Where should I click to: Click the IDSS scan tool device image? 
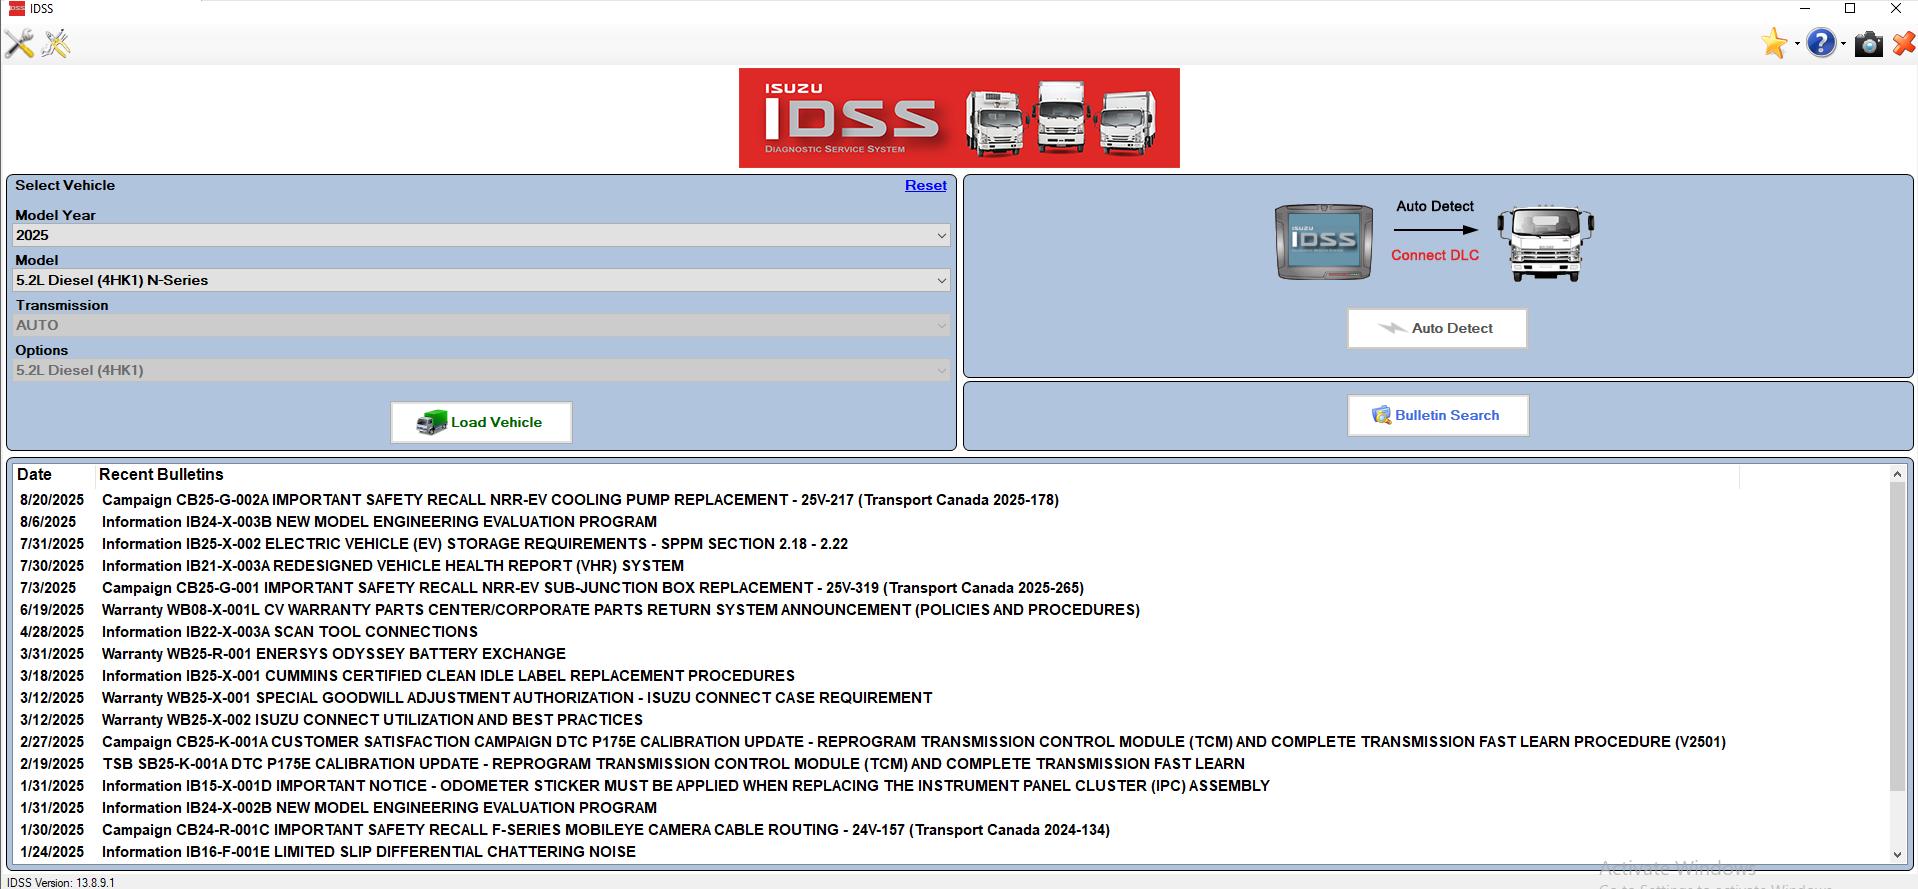coord(1323,242)
